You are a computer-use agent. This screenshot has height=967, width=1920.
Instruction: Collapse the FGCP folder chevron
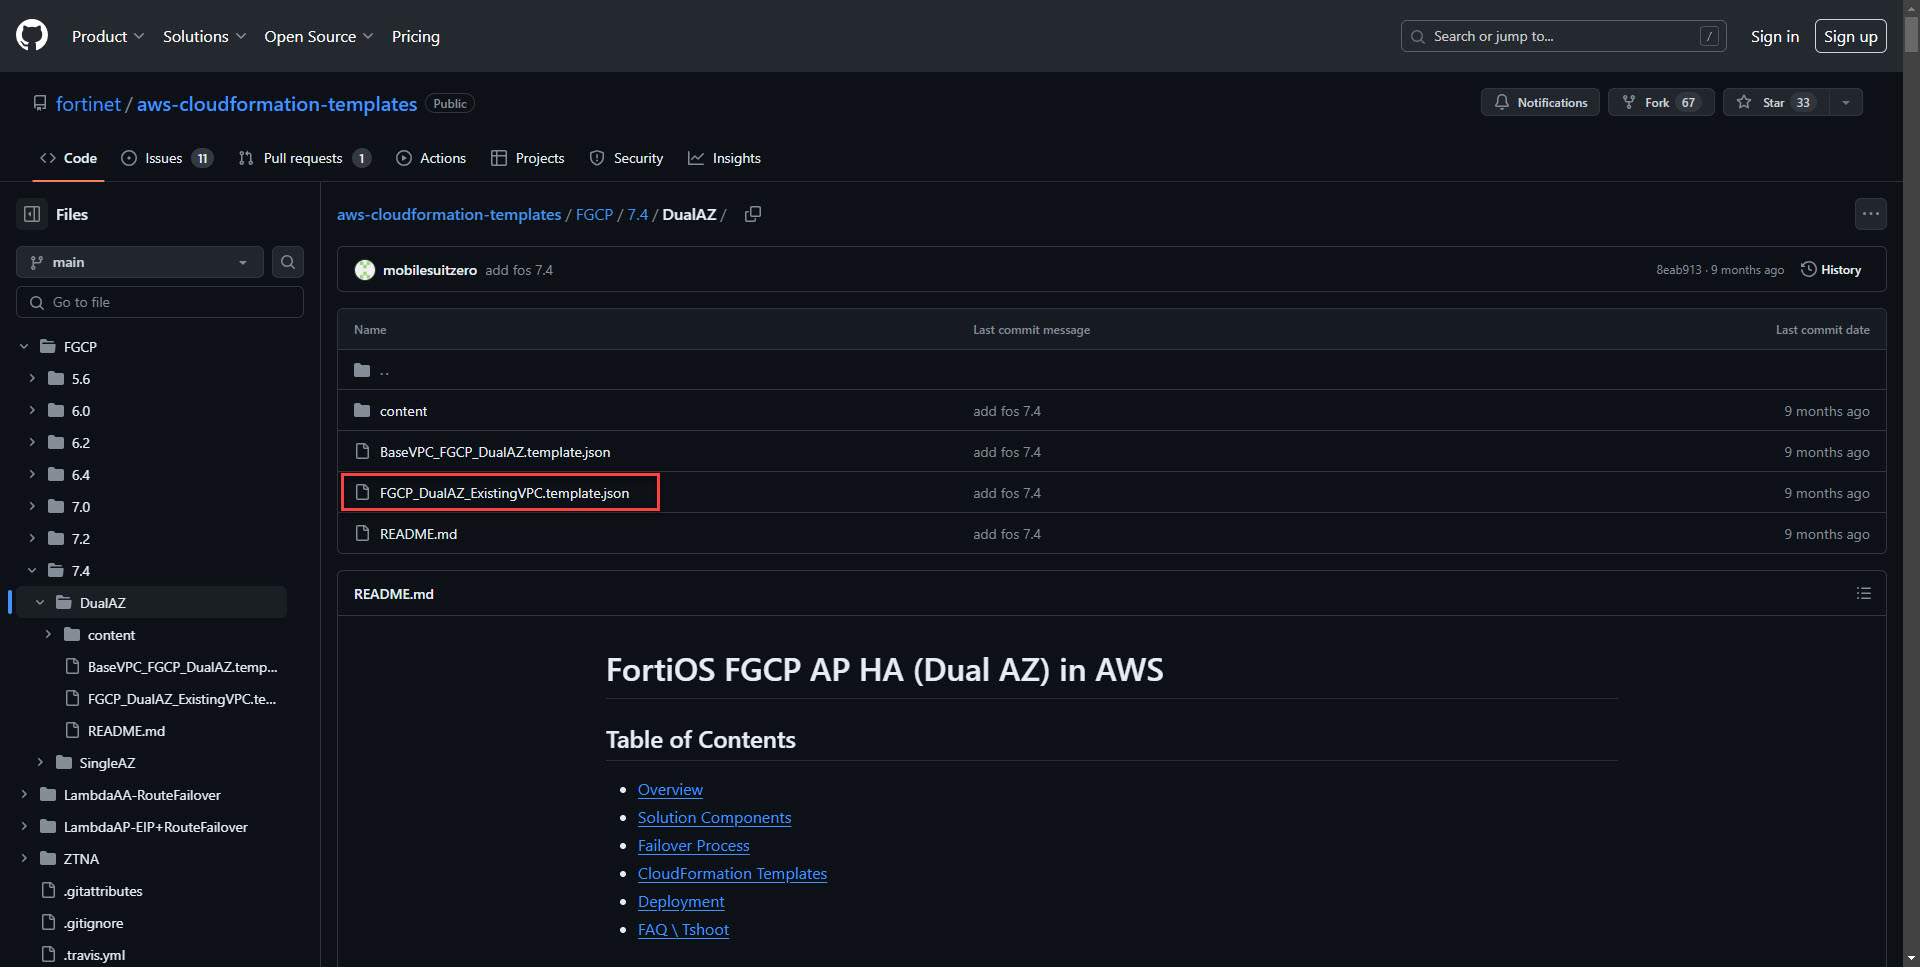24,347
